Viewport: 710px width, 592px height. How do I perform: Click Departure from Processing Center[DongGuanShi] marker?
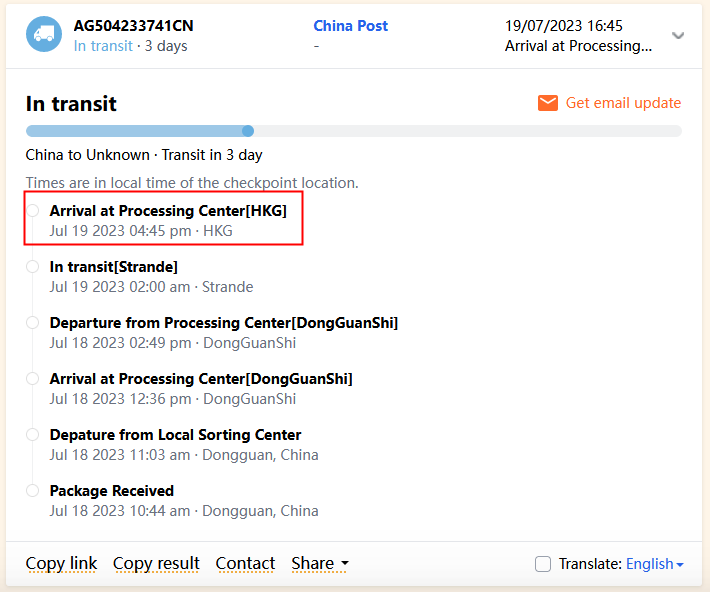(x=33, y=323)
